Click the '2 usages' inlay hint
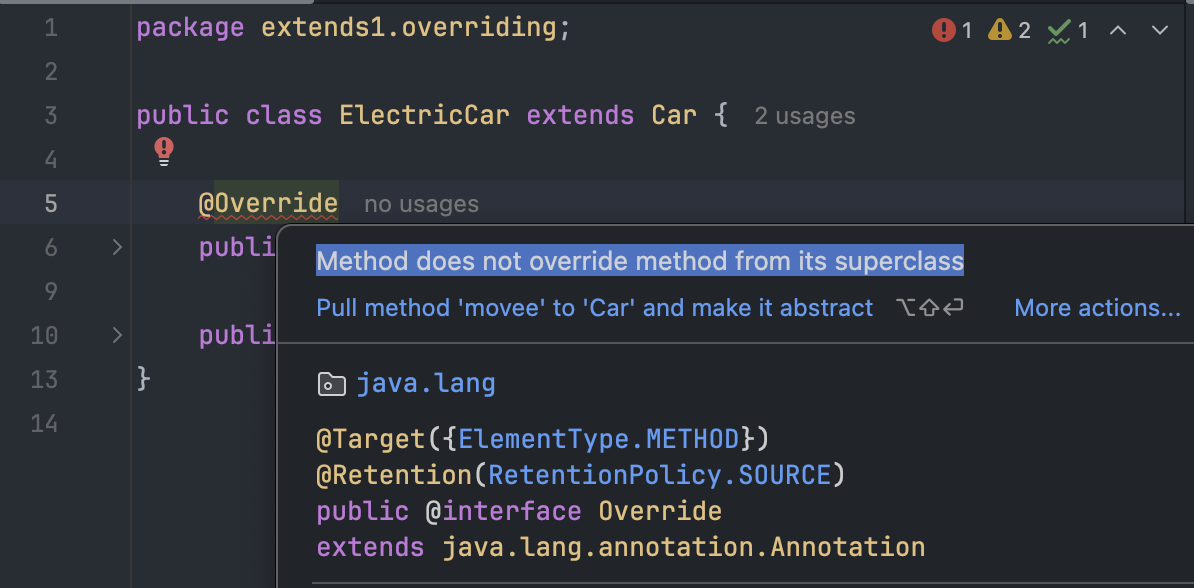 [x=805, y=117]
